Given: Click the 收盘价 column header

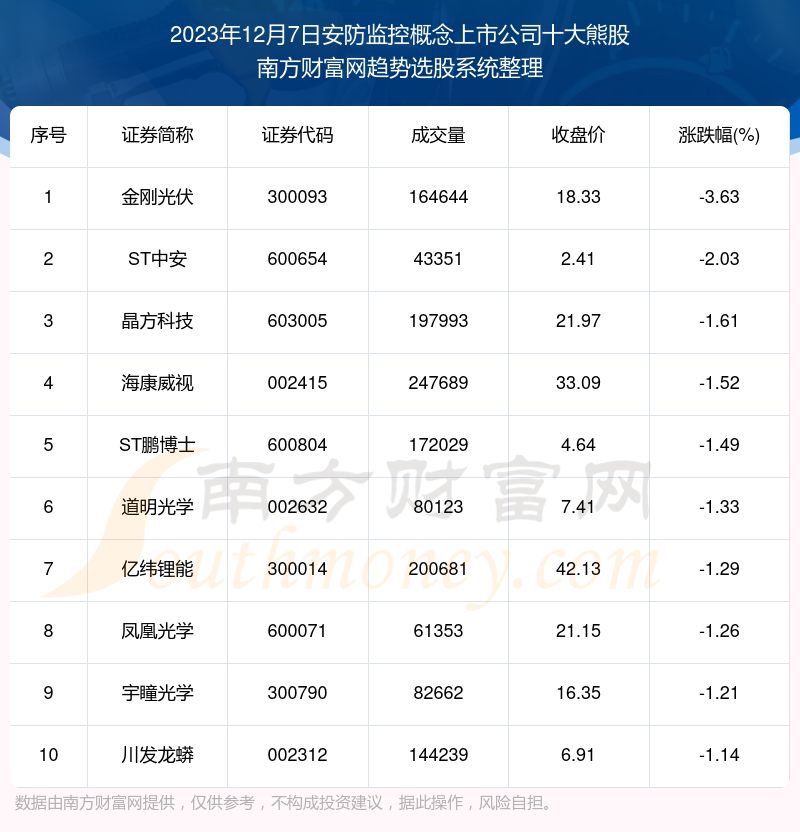Looking at the screenshot, I should point(578,135).
